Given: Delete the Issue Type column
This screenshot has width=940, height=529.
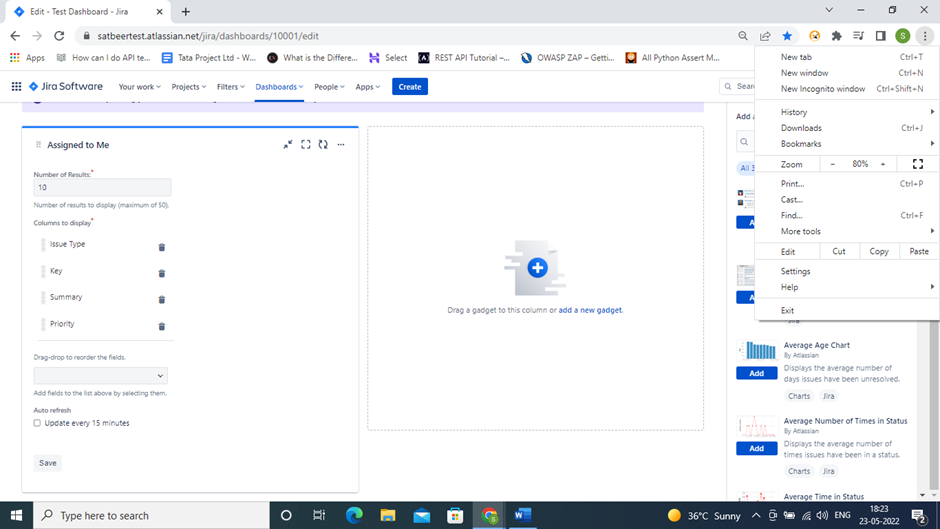Looking at the screenshot, I should point(162,247).
